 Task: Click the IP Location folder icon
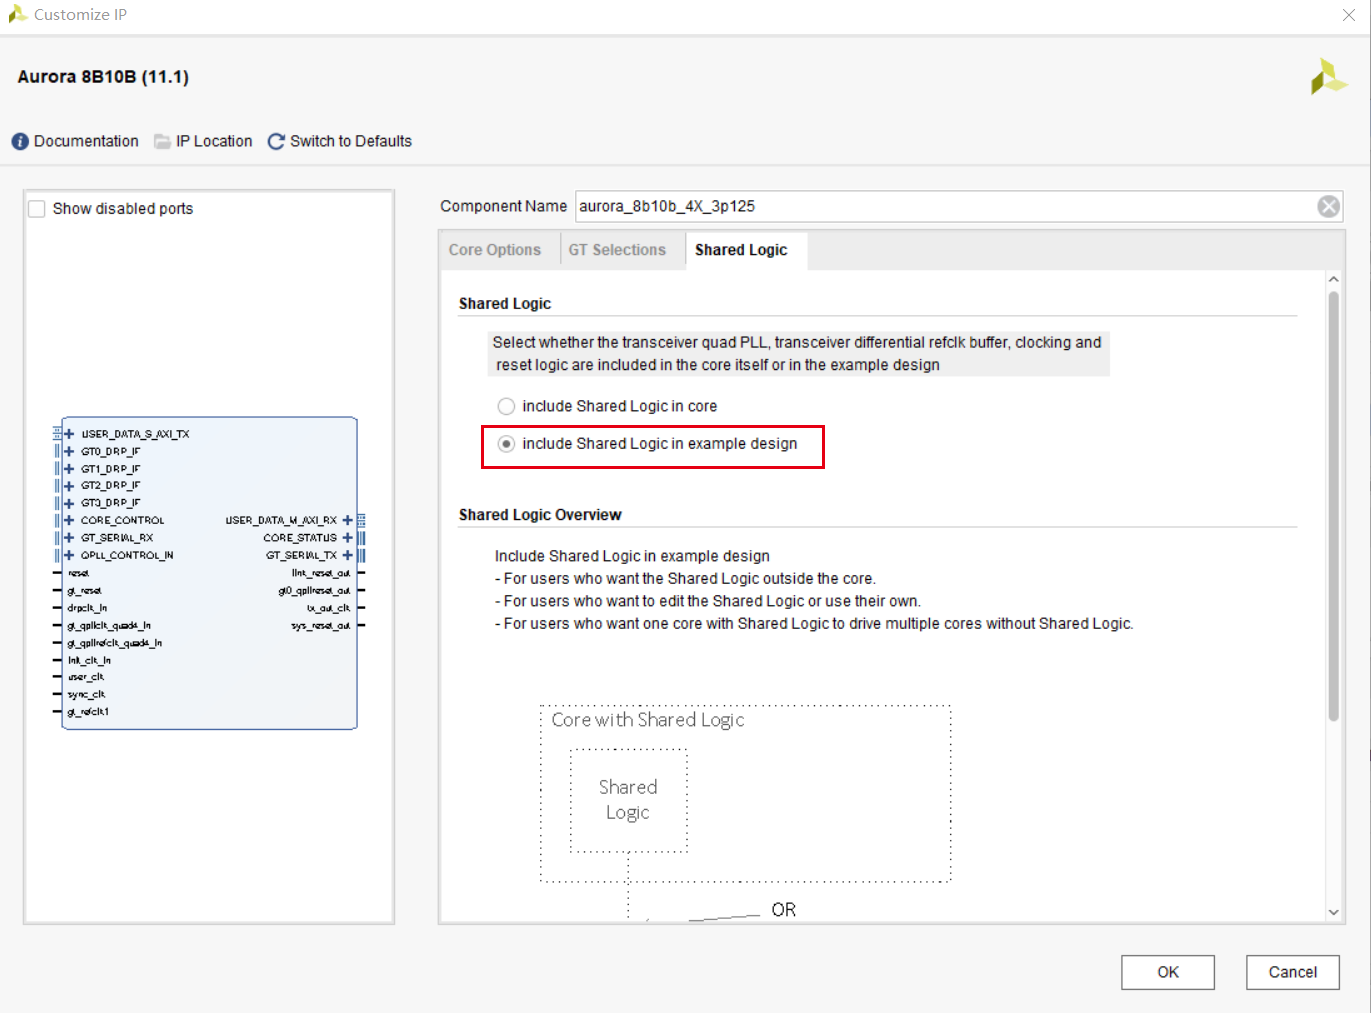[162, 142]
